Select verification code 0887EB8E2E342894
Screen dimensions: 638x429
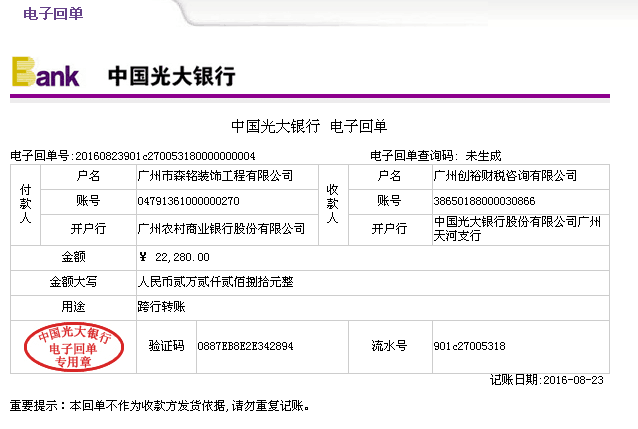tap(245, 346)
